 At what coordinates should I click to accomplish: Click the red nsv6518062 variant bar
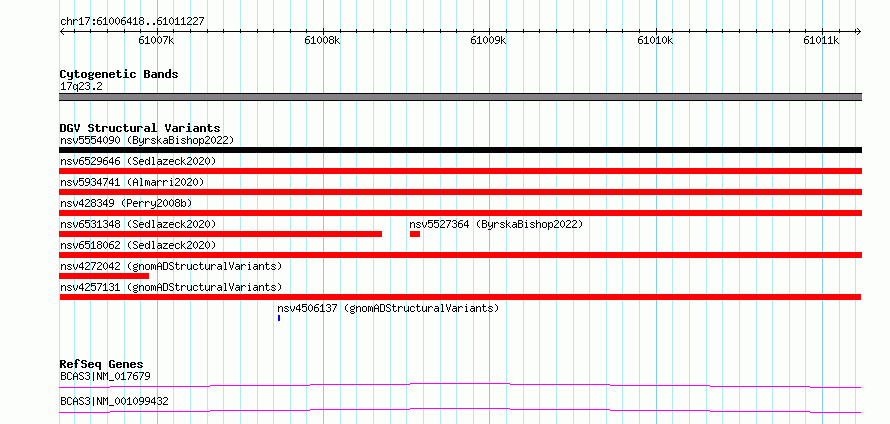click(x=460, y=255)
